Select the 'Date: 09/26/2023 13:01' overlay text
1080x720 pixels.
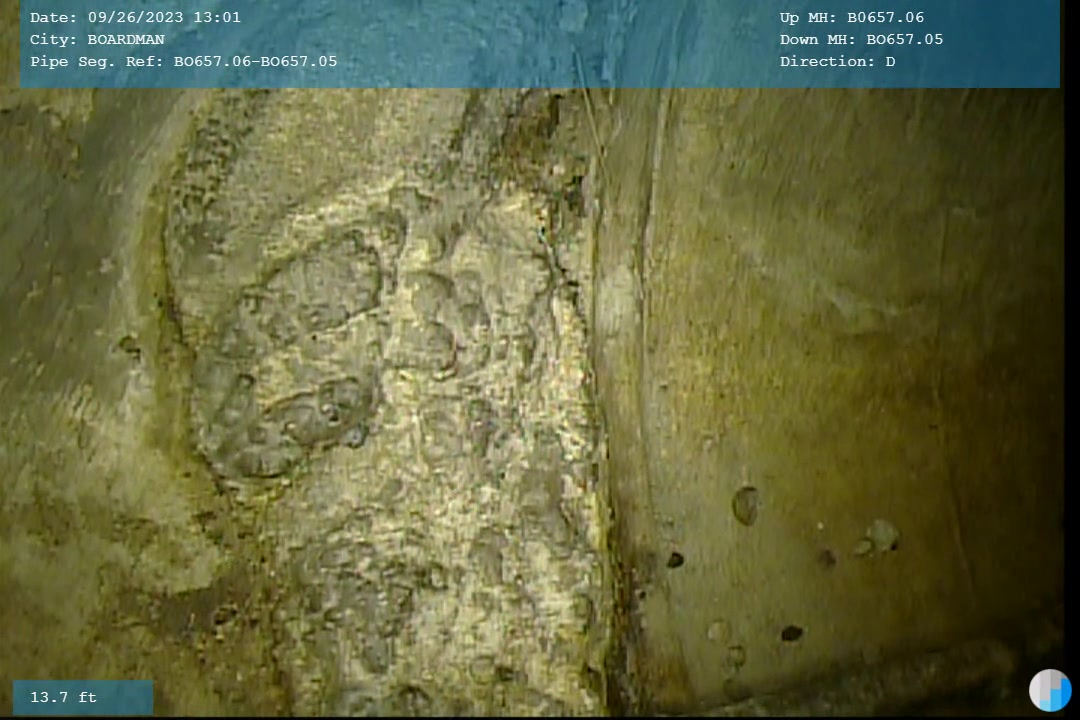[136, 17]
